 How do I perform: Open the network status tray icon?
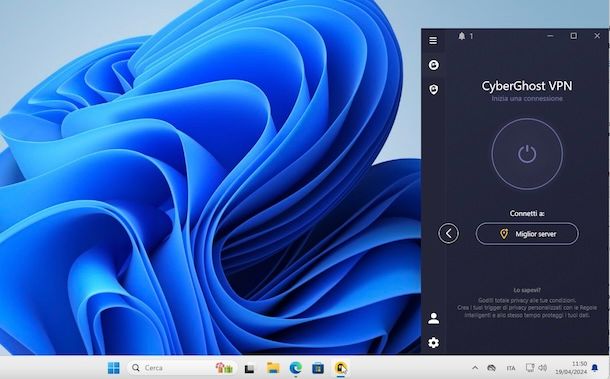529,367
